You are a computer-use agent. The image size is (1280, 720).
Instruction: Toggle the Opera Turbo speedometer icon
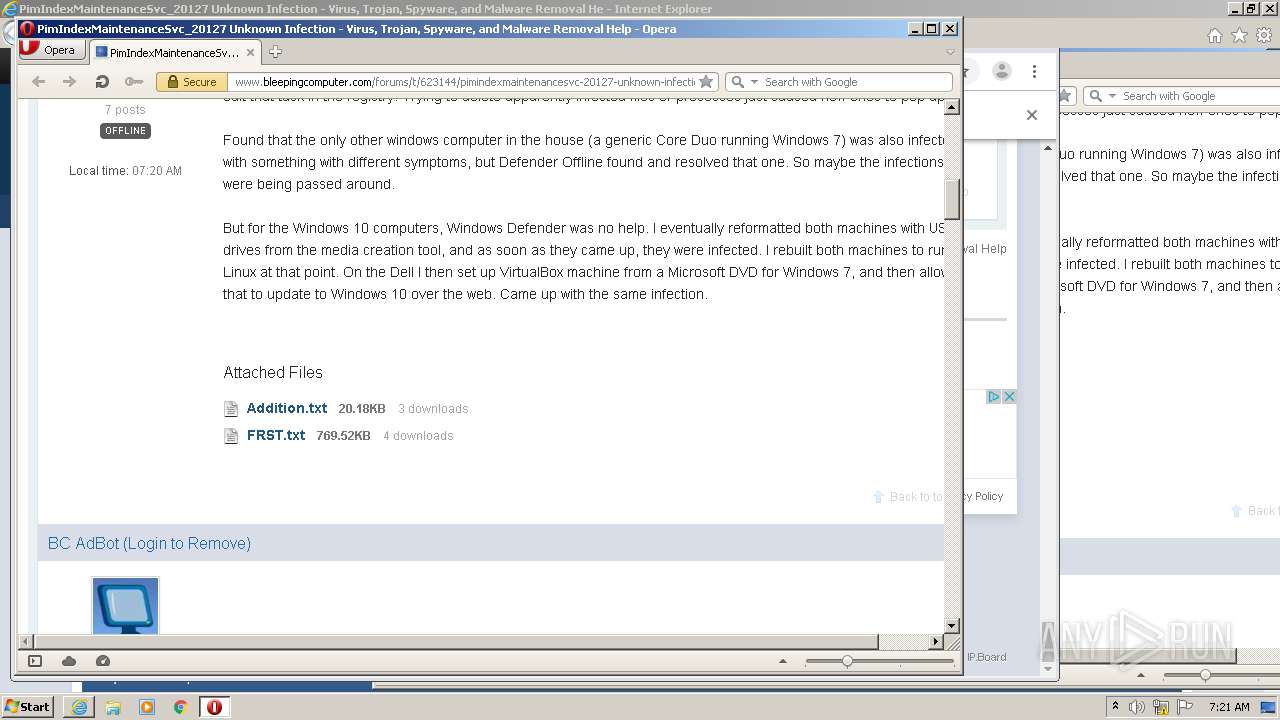click(103, 661)
